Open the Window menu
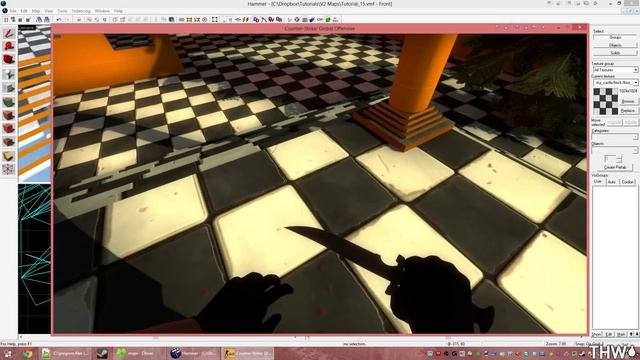 point(102,11)
